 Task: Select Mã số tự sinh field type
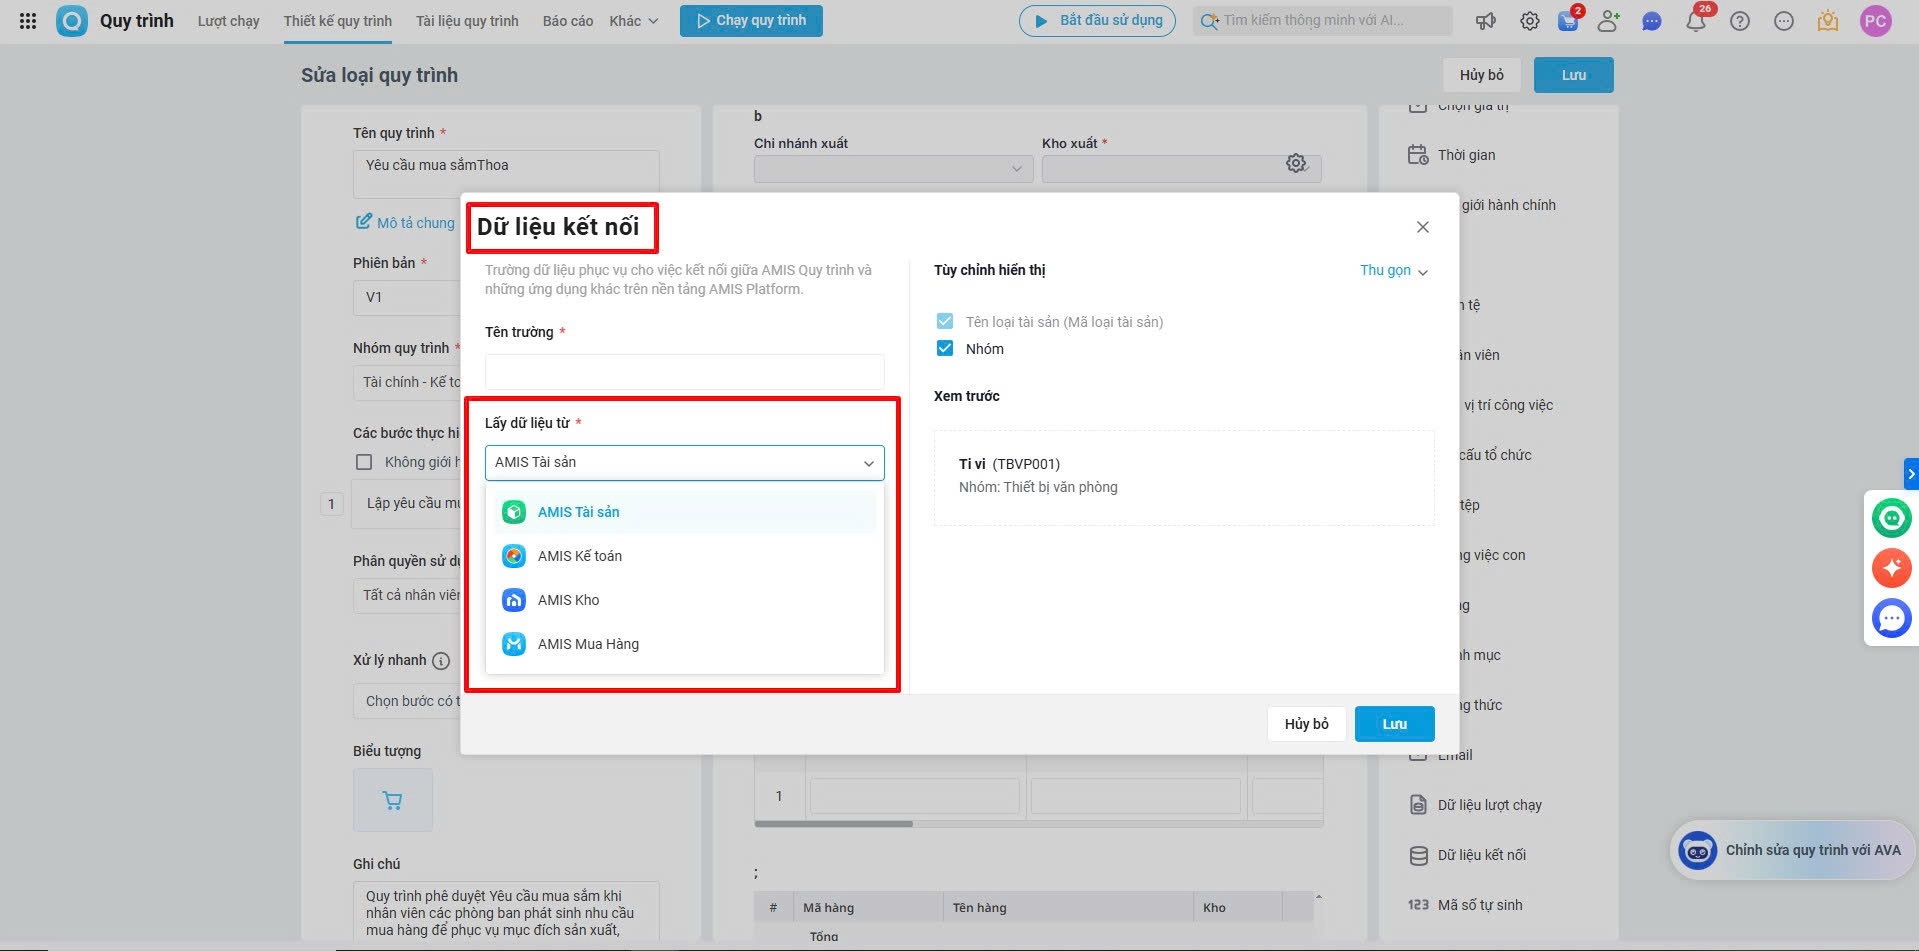(x=1465, y=905)
